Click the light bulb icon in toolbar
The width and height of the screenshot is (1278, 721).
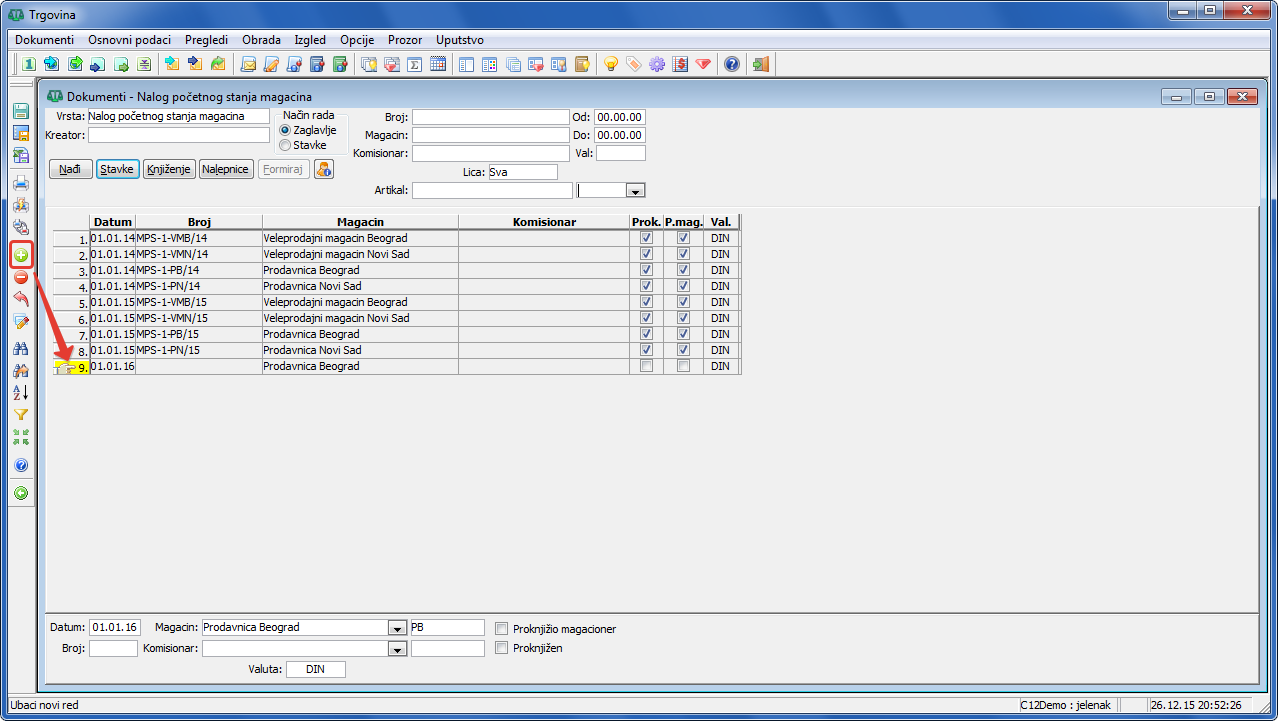(610, 64)
